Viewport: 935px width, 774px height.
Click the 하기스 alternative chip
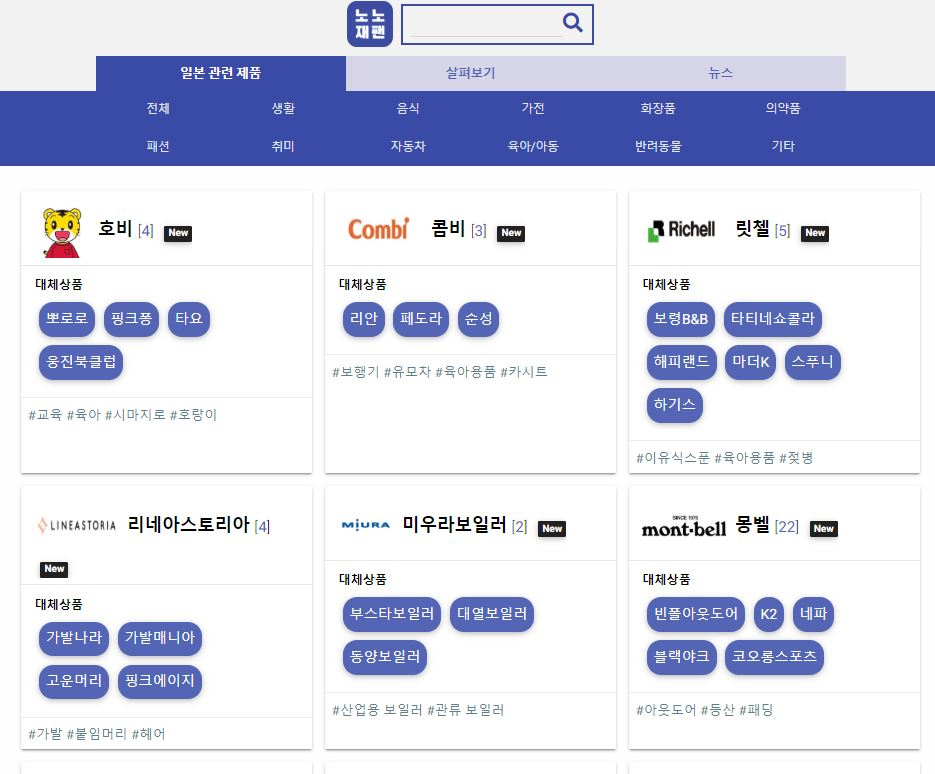pos(674,404)
